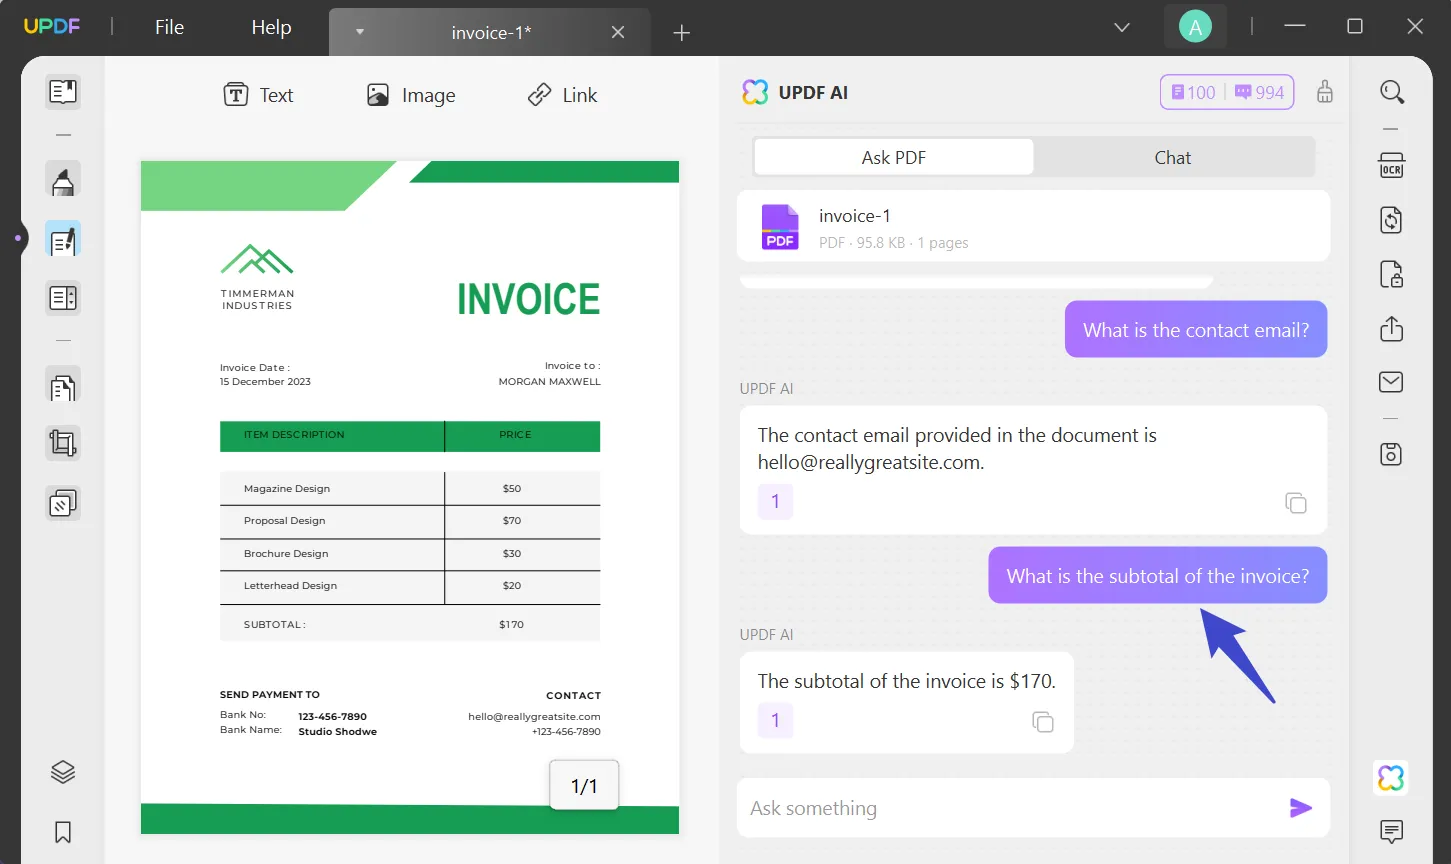1451x864 pixels.
Task: Send the file by email
Action: [x=1391, y=382]
